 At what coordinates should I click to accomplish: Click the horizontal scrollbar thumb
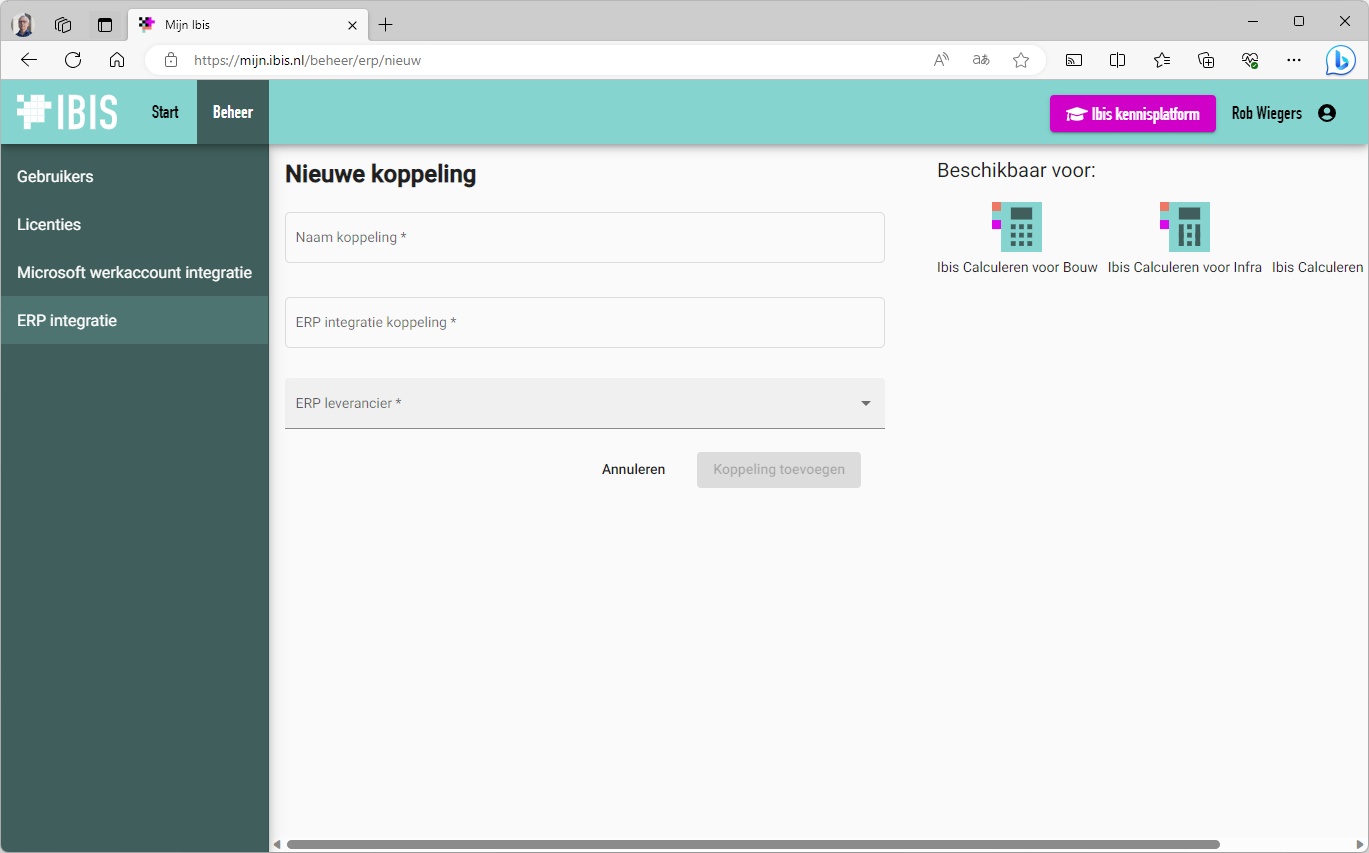click(753, 845)
